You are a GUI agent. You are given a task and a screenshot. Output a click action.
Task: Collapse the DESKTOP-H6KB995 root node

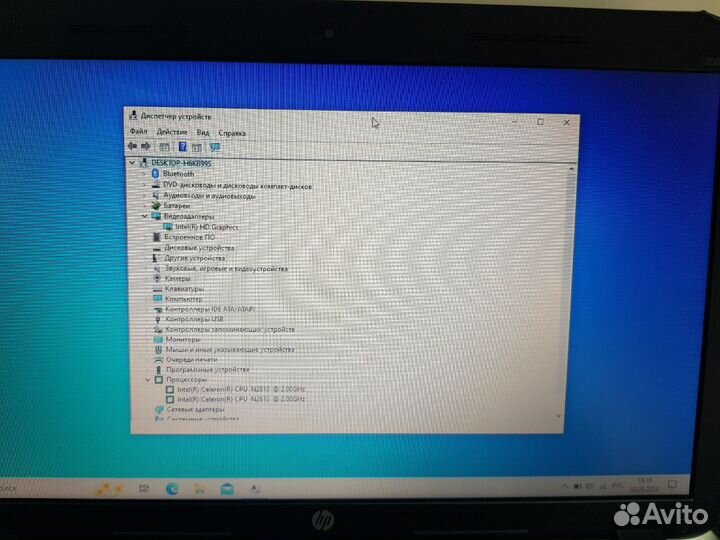coord(132,163)
